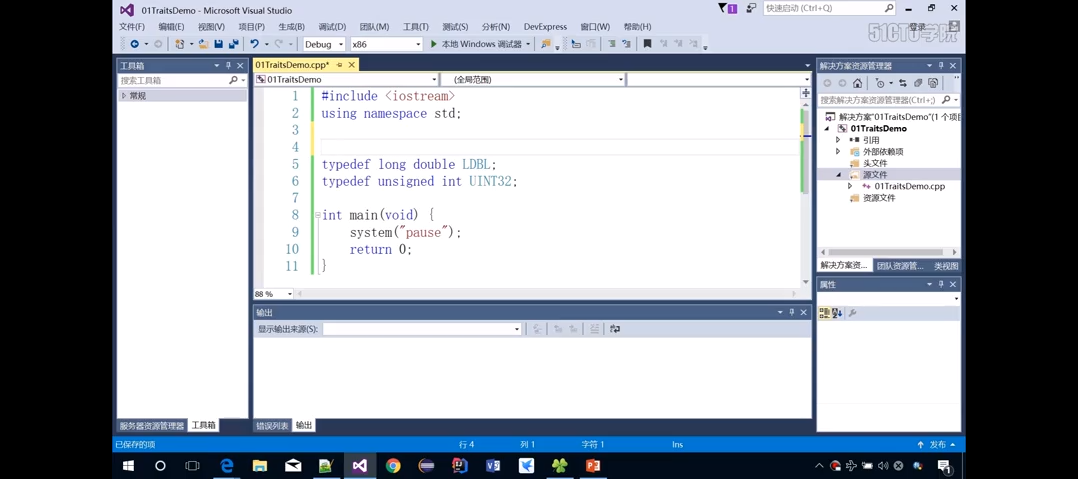Toggle word wrap in the Output panel
This screenshot has width=1078, height=479.
pos(615,329)
